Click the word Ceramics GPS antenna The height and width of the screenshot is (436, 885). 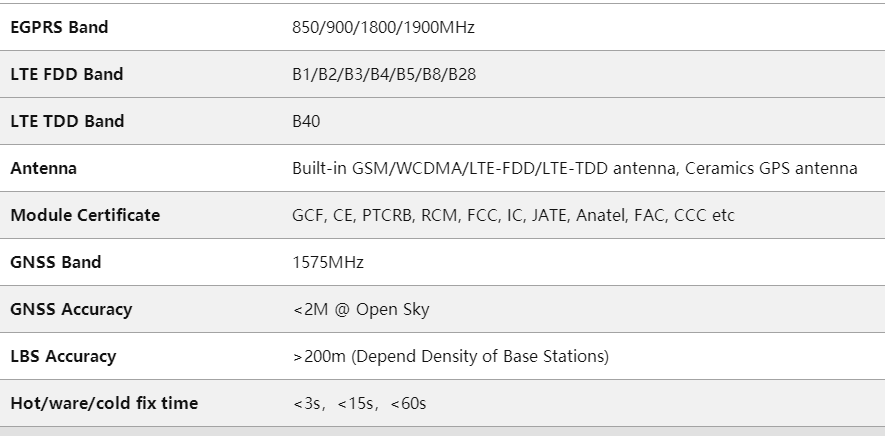771,168
